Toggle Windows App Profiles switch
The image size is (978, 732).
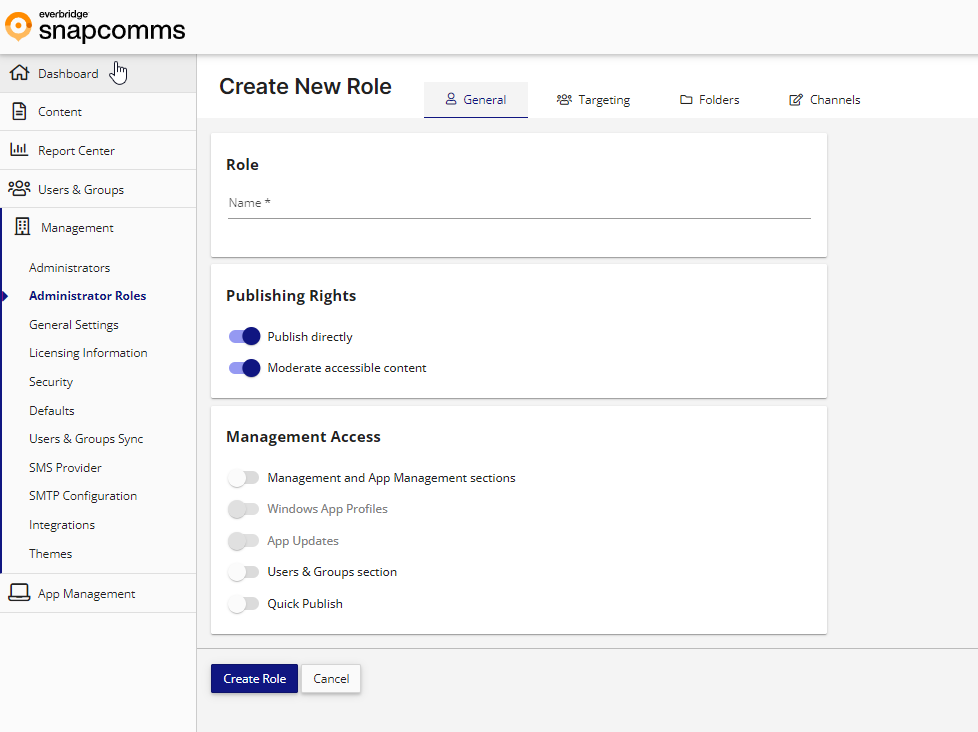coord(243,509)
